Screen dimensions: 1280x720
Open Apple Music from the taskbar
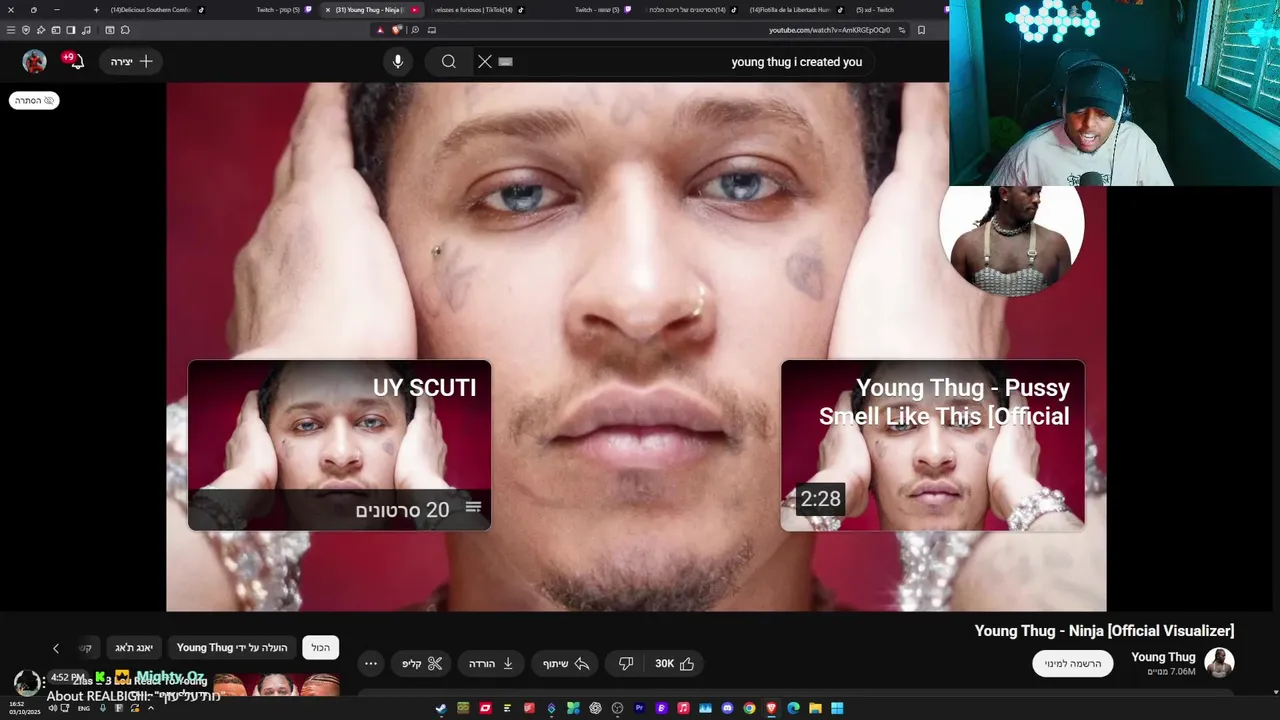point(683,708)
